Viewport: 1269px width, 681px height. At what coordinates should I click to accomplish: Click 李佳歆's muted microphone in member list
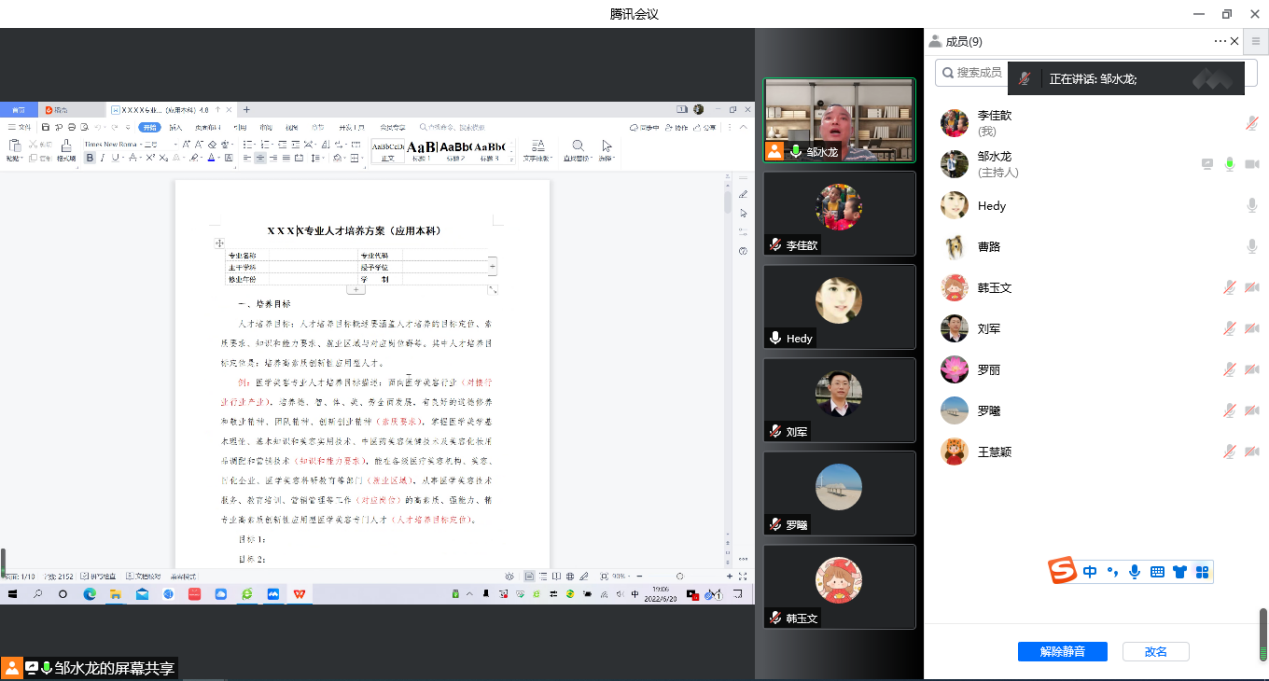point(1251,123)
